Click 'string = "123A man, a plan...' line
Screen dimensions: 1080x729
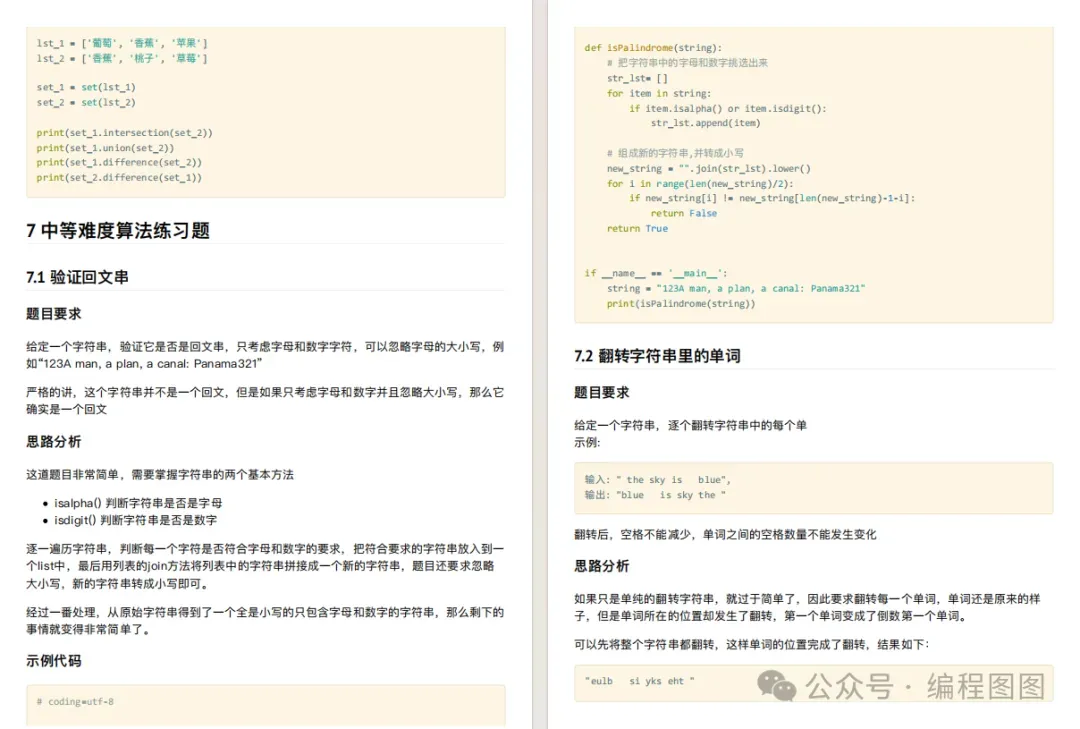[x=736, y=288]
